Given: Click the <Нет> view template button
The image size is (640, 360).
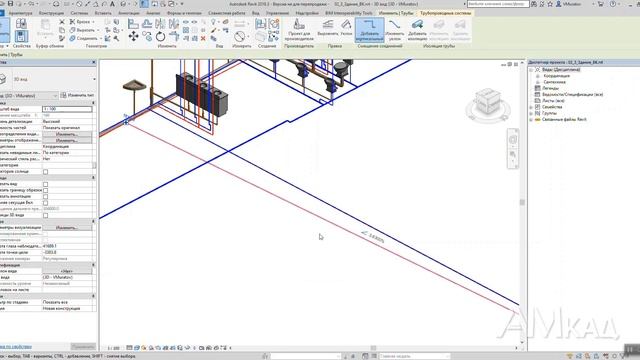Looking at the screenshot, I should [67, 271].
